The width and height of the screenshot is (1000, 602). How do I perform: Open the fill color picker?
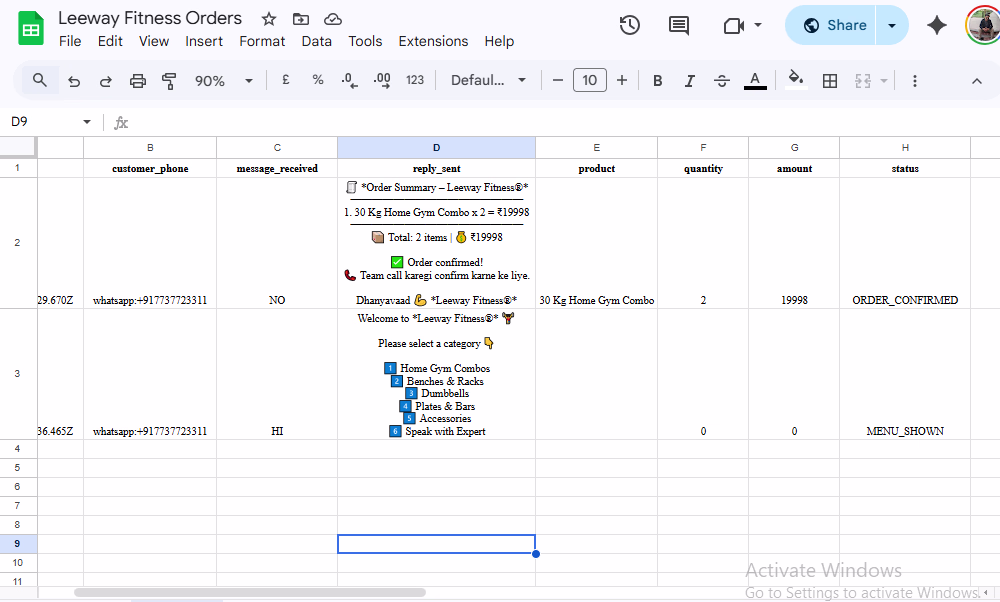[x=795, y=80]
